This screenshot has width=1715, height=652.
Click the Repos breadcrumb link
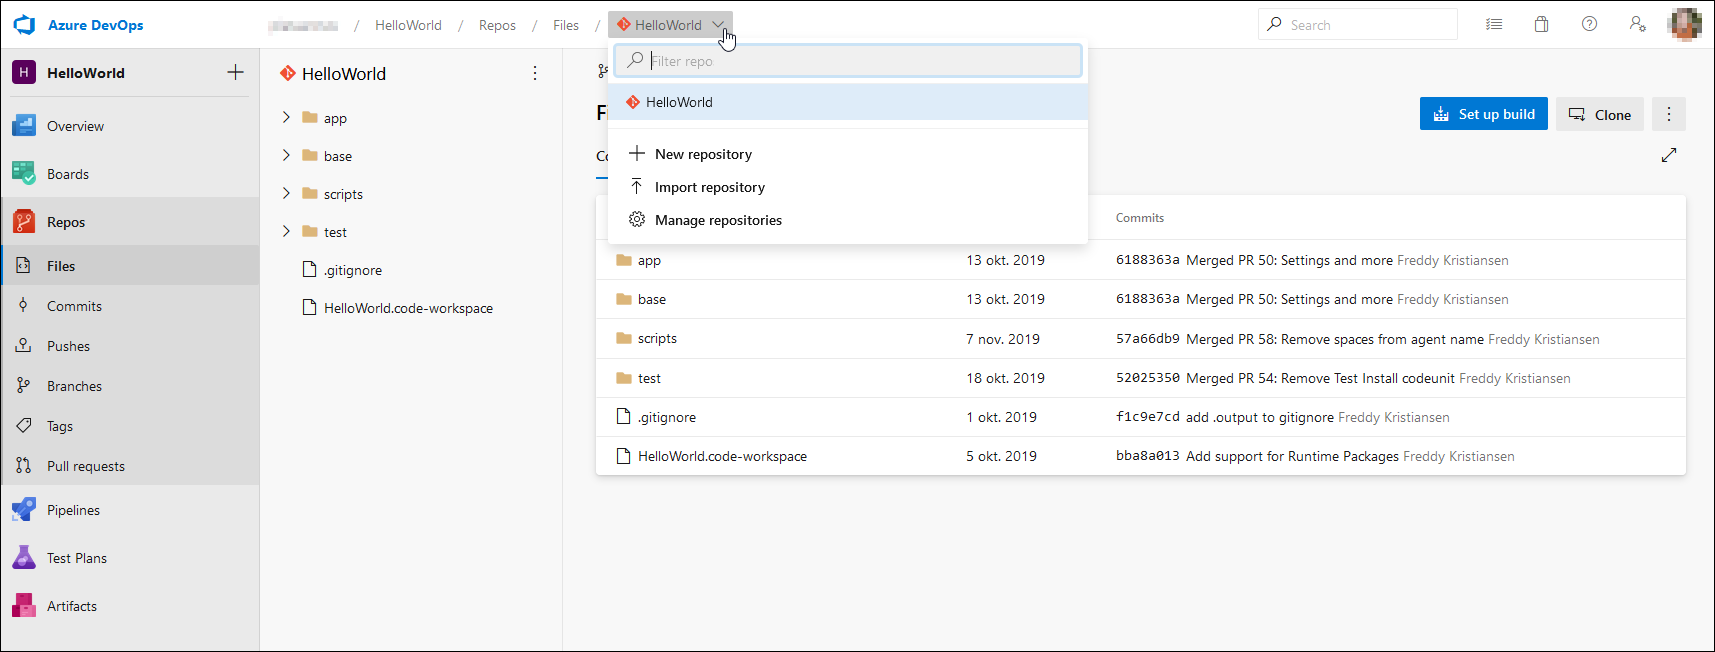click(497, 25)
